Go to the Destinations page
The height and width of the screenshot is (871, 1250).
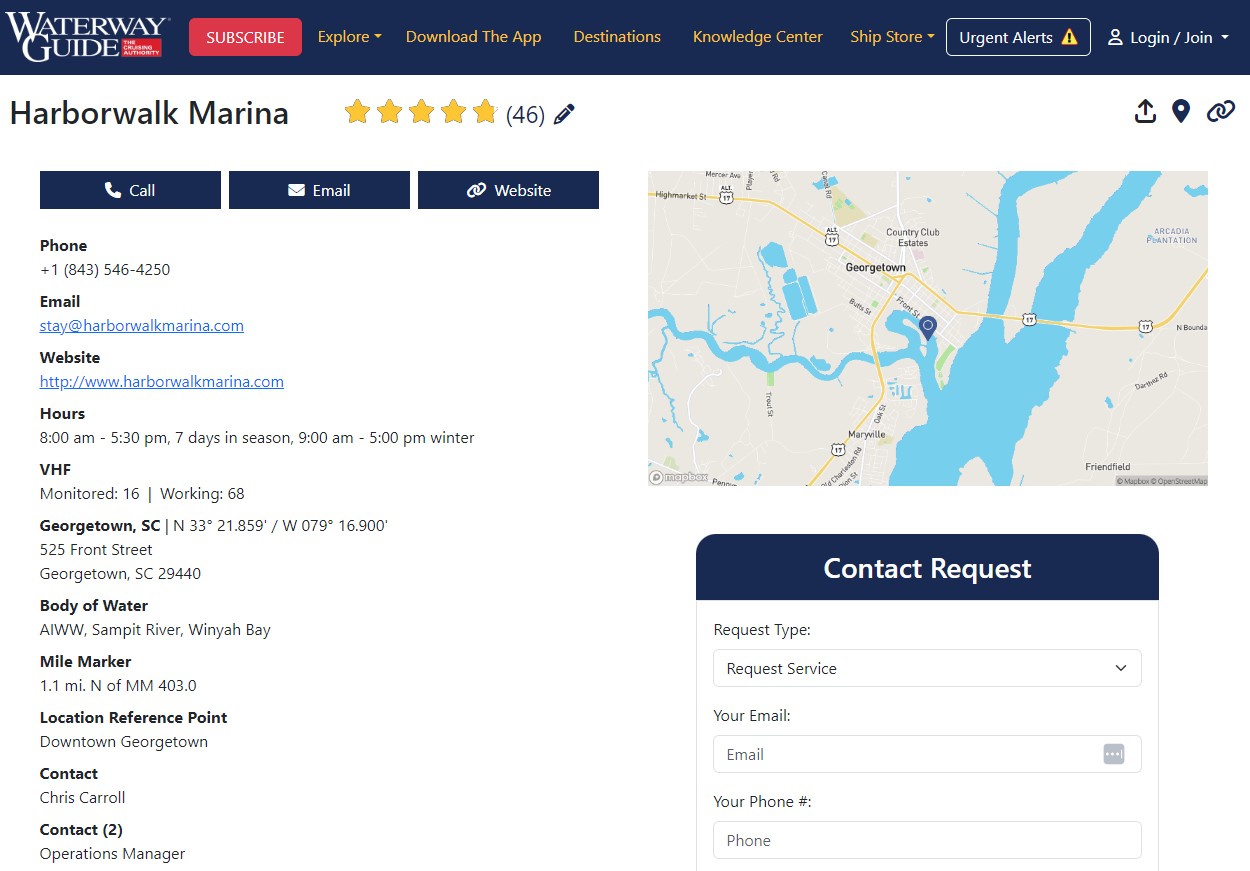pyautogui.click(x=617, y=37)
